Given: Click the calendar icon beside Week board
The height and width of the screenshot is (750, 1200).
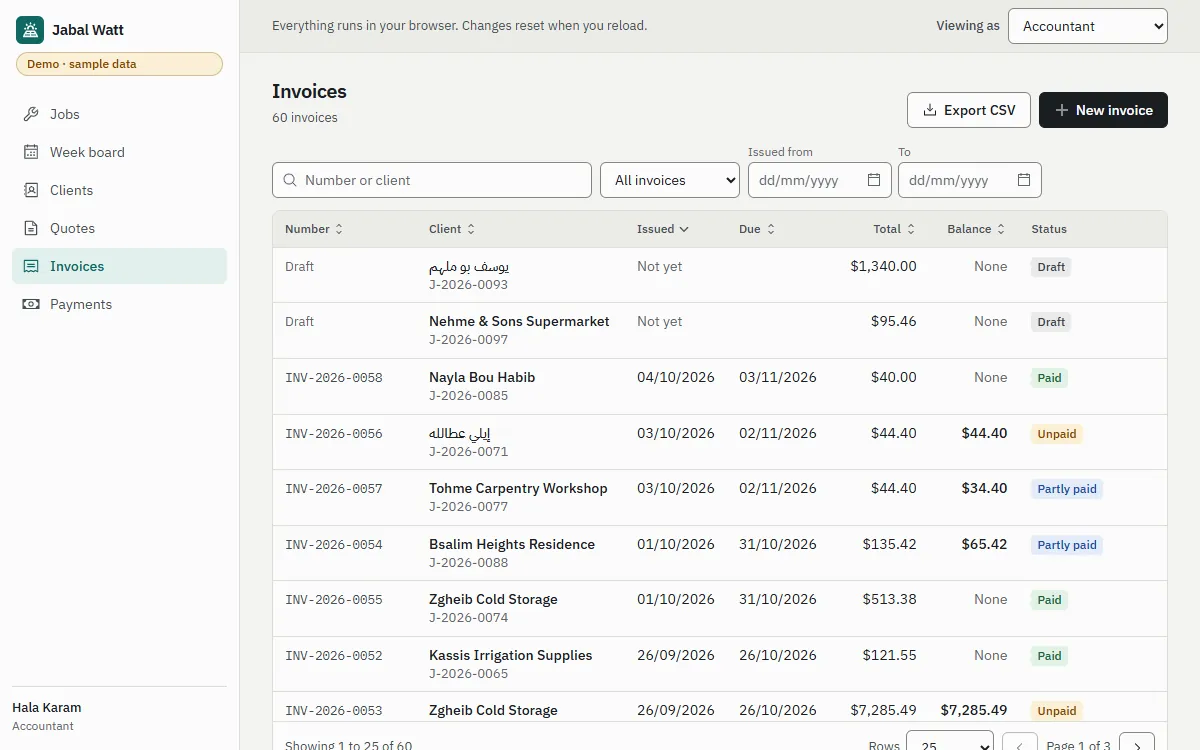Looking at the screenshot, I should (31, 152).
